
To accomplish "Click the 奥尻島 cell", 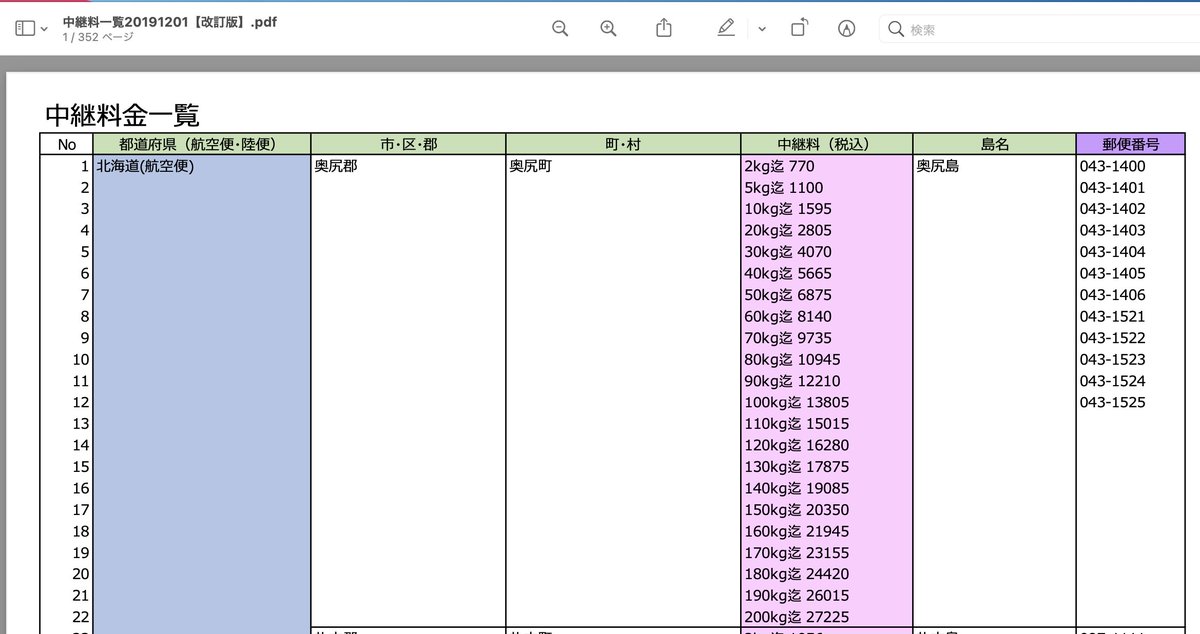I will 938,166.
